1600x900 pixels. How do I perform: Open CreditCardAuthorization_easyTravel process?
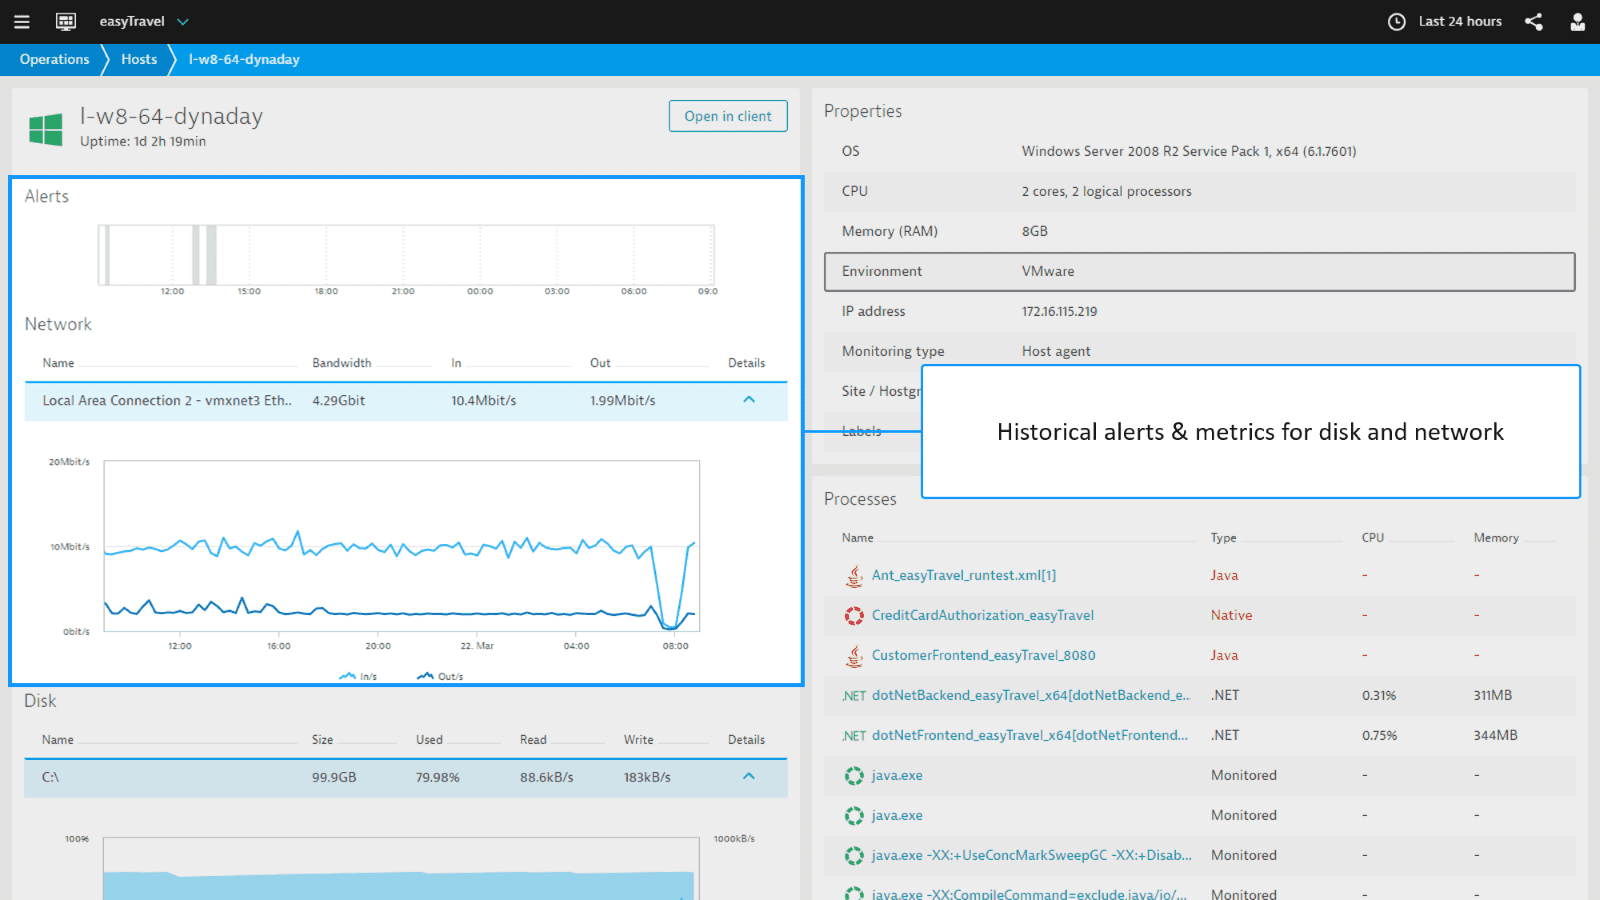pos(983,615)
